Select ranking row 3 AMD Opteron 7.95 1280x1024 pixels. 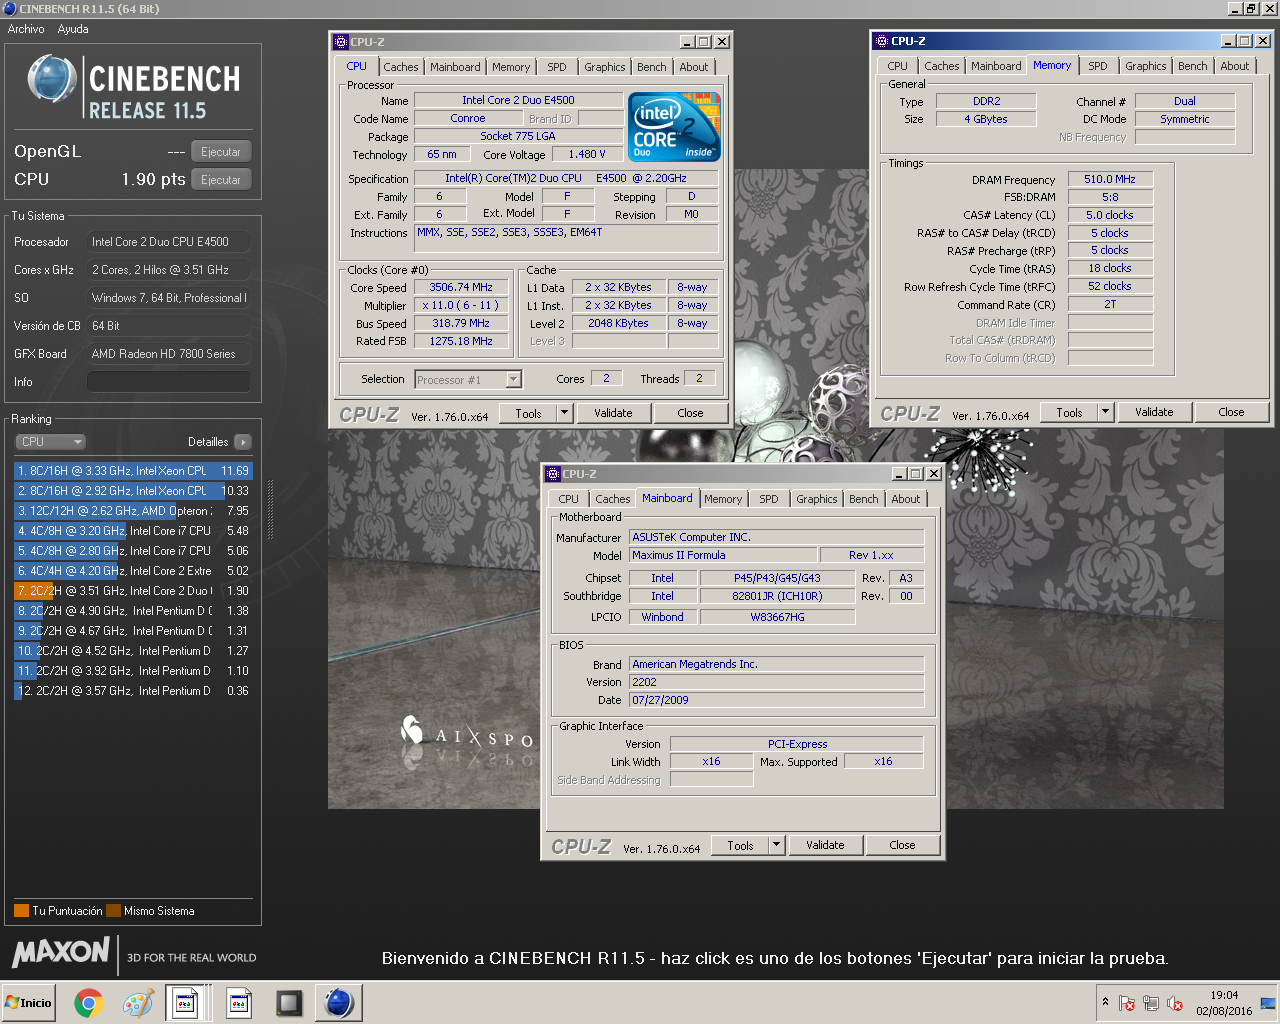pos(133,511)
